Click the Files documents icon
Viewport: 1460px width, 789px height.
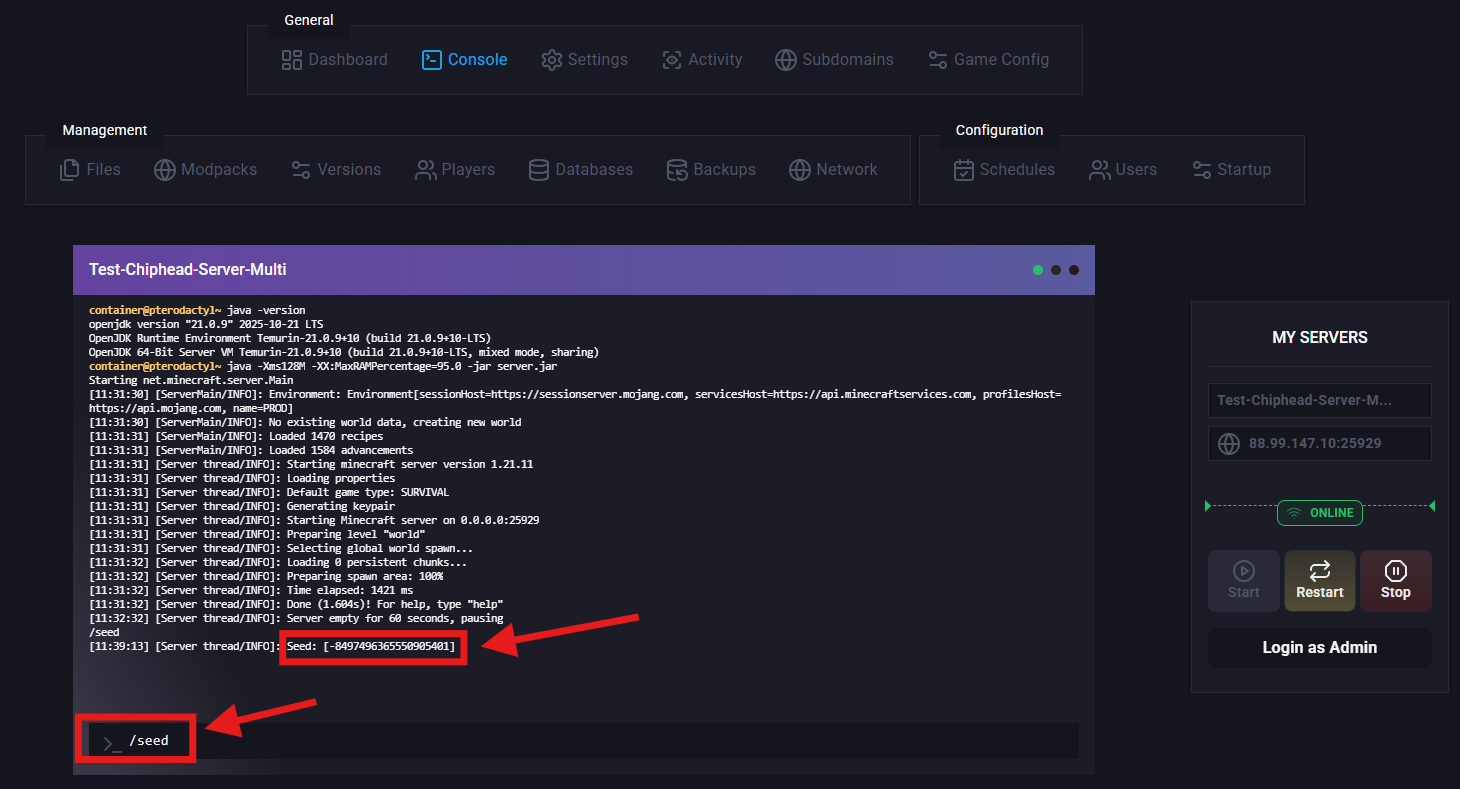pos(70,170)
